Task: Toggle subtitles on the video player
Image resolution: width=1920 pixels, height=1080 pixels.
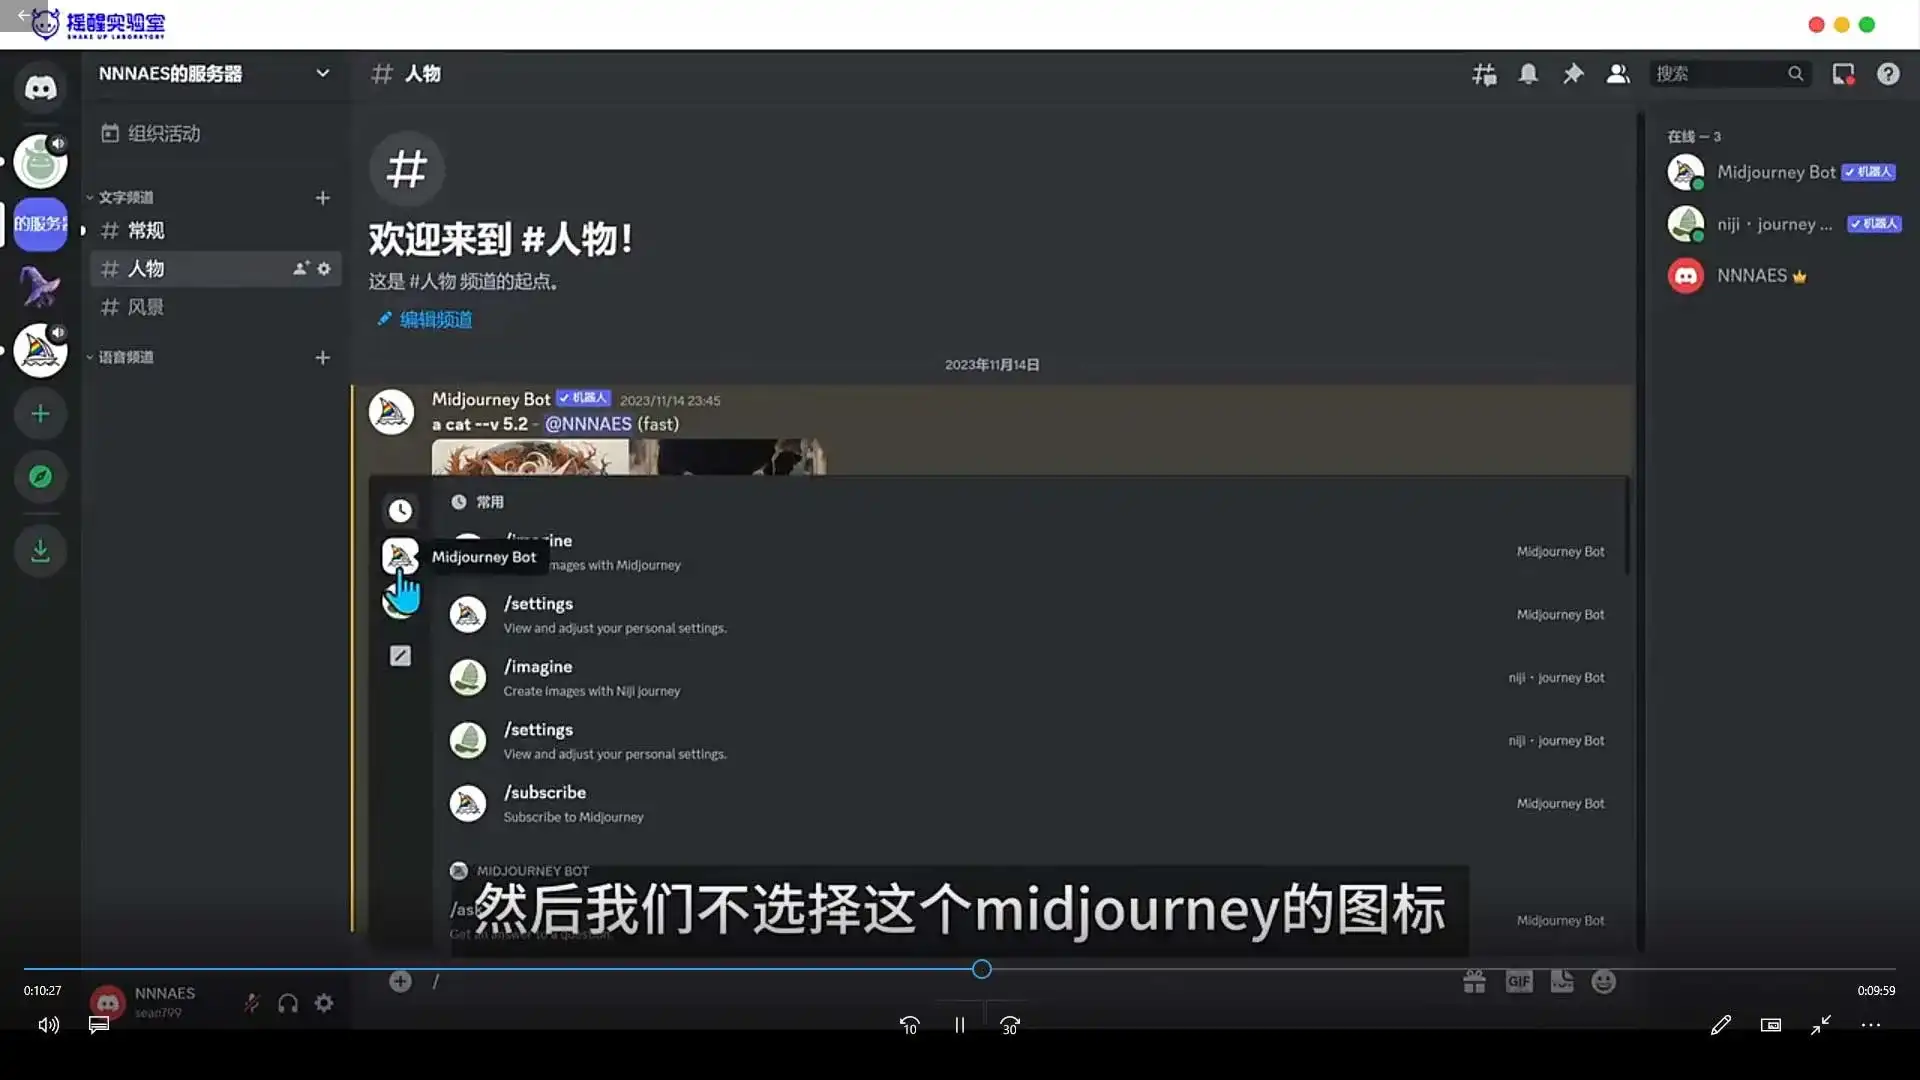Action: [x=98, y=1024]
